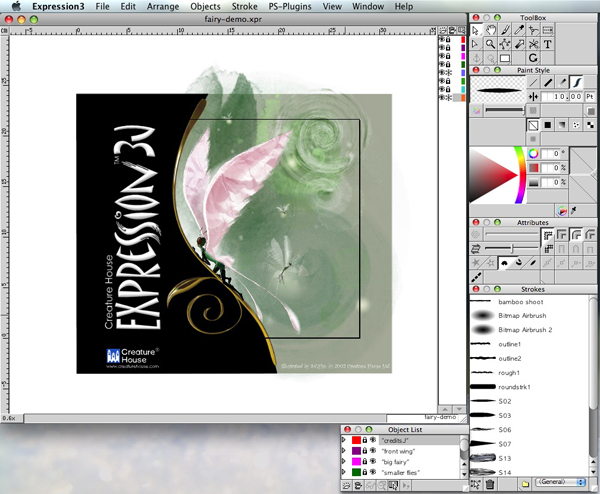Open the PS-Plugins menu
The width and height of the screenshot is (600, 494).
pyautogui.click(x=290, y=7)
